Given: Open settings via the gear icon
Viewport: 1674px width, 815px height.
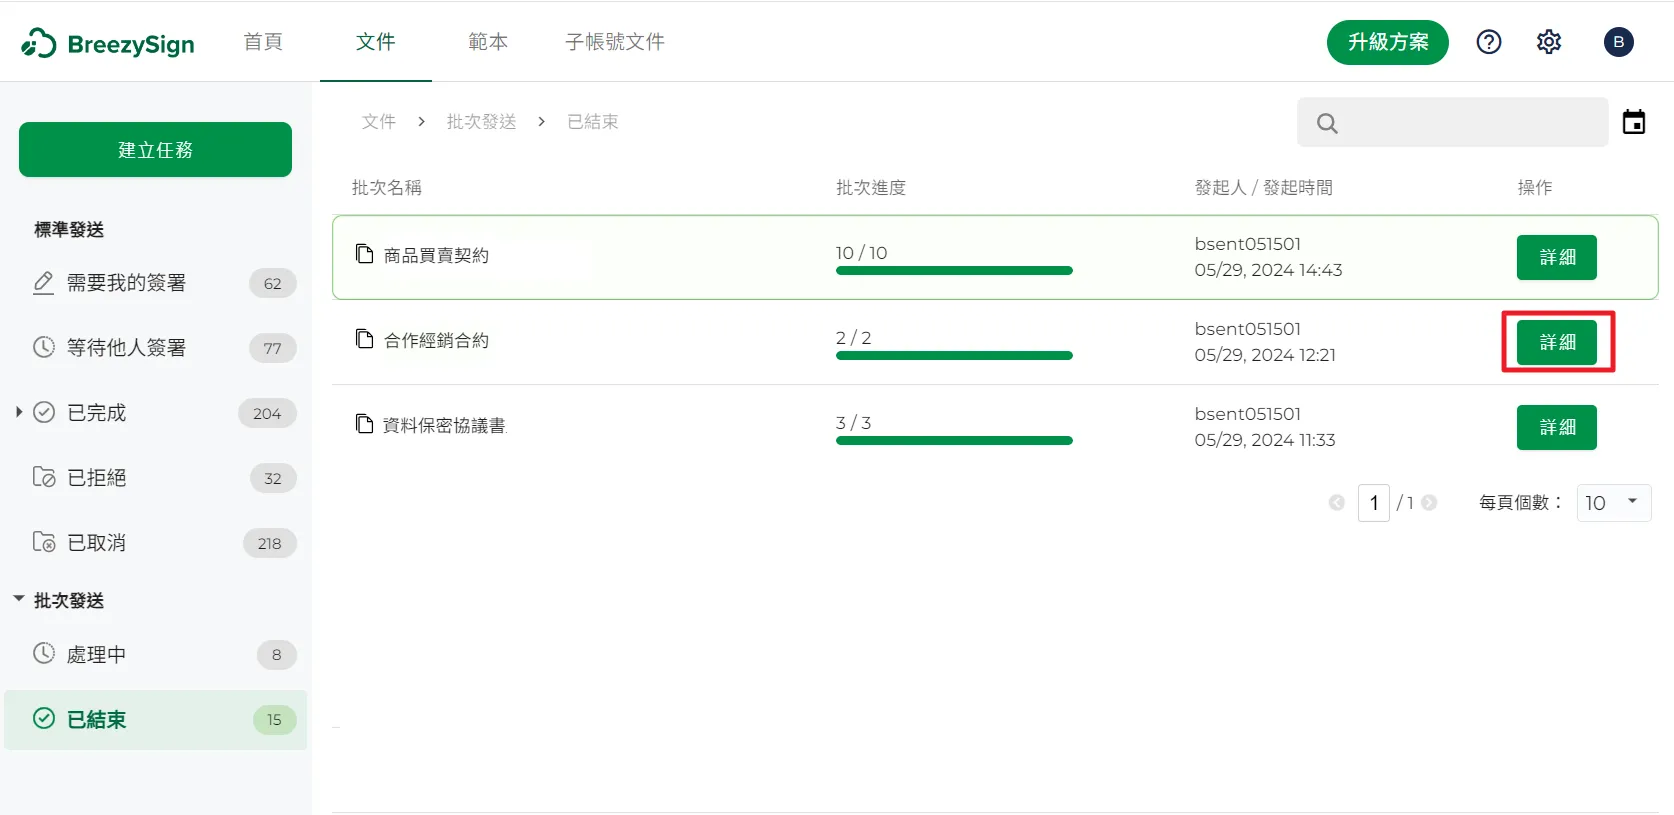Looking at the screenshot, I should coord(1548,42).
